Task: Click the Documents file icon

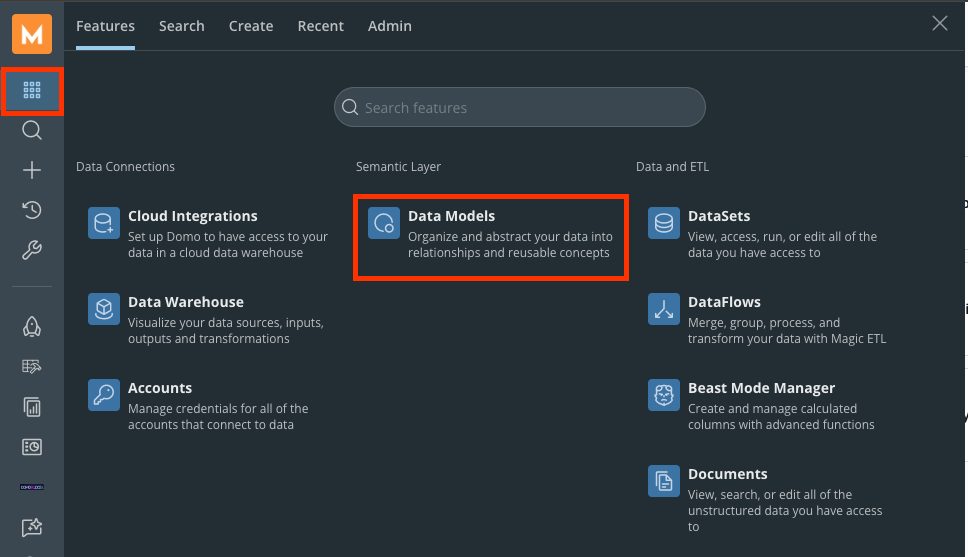Action: [664, 481]
